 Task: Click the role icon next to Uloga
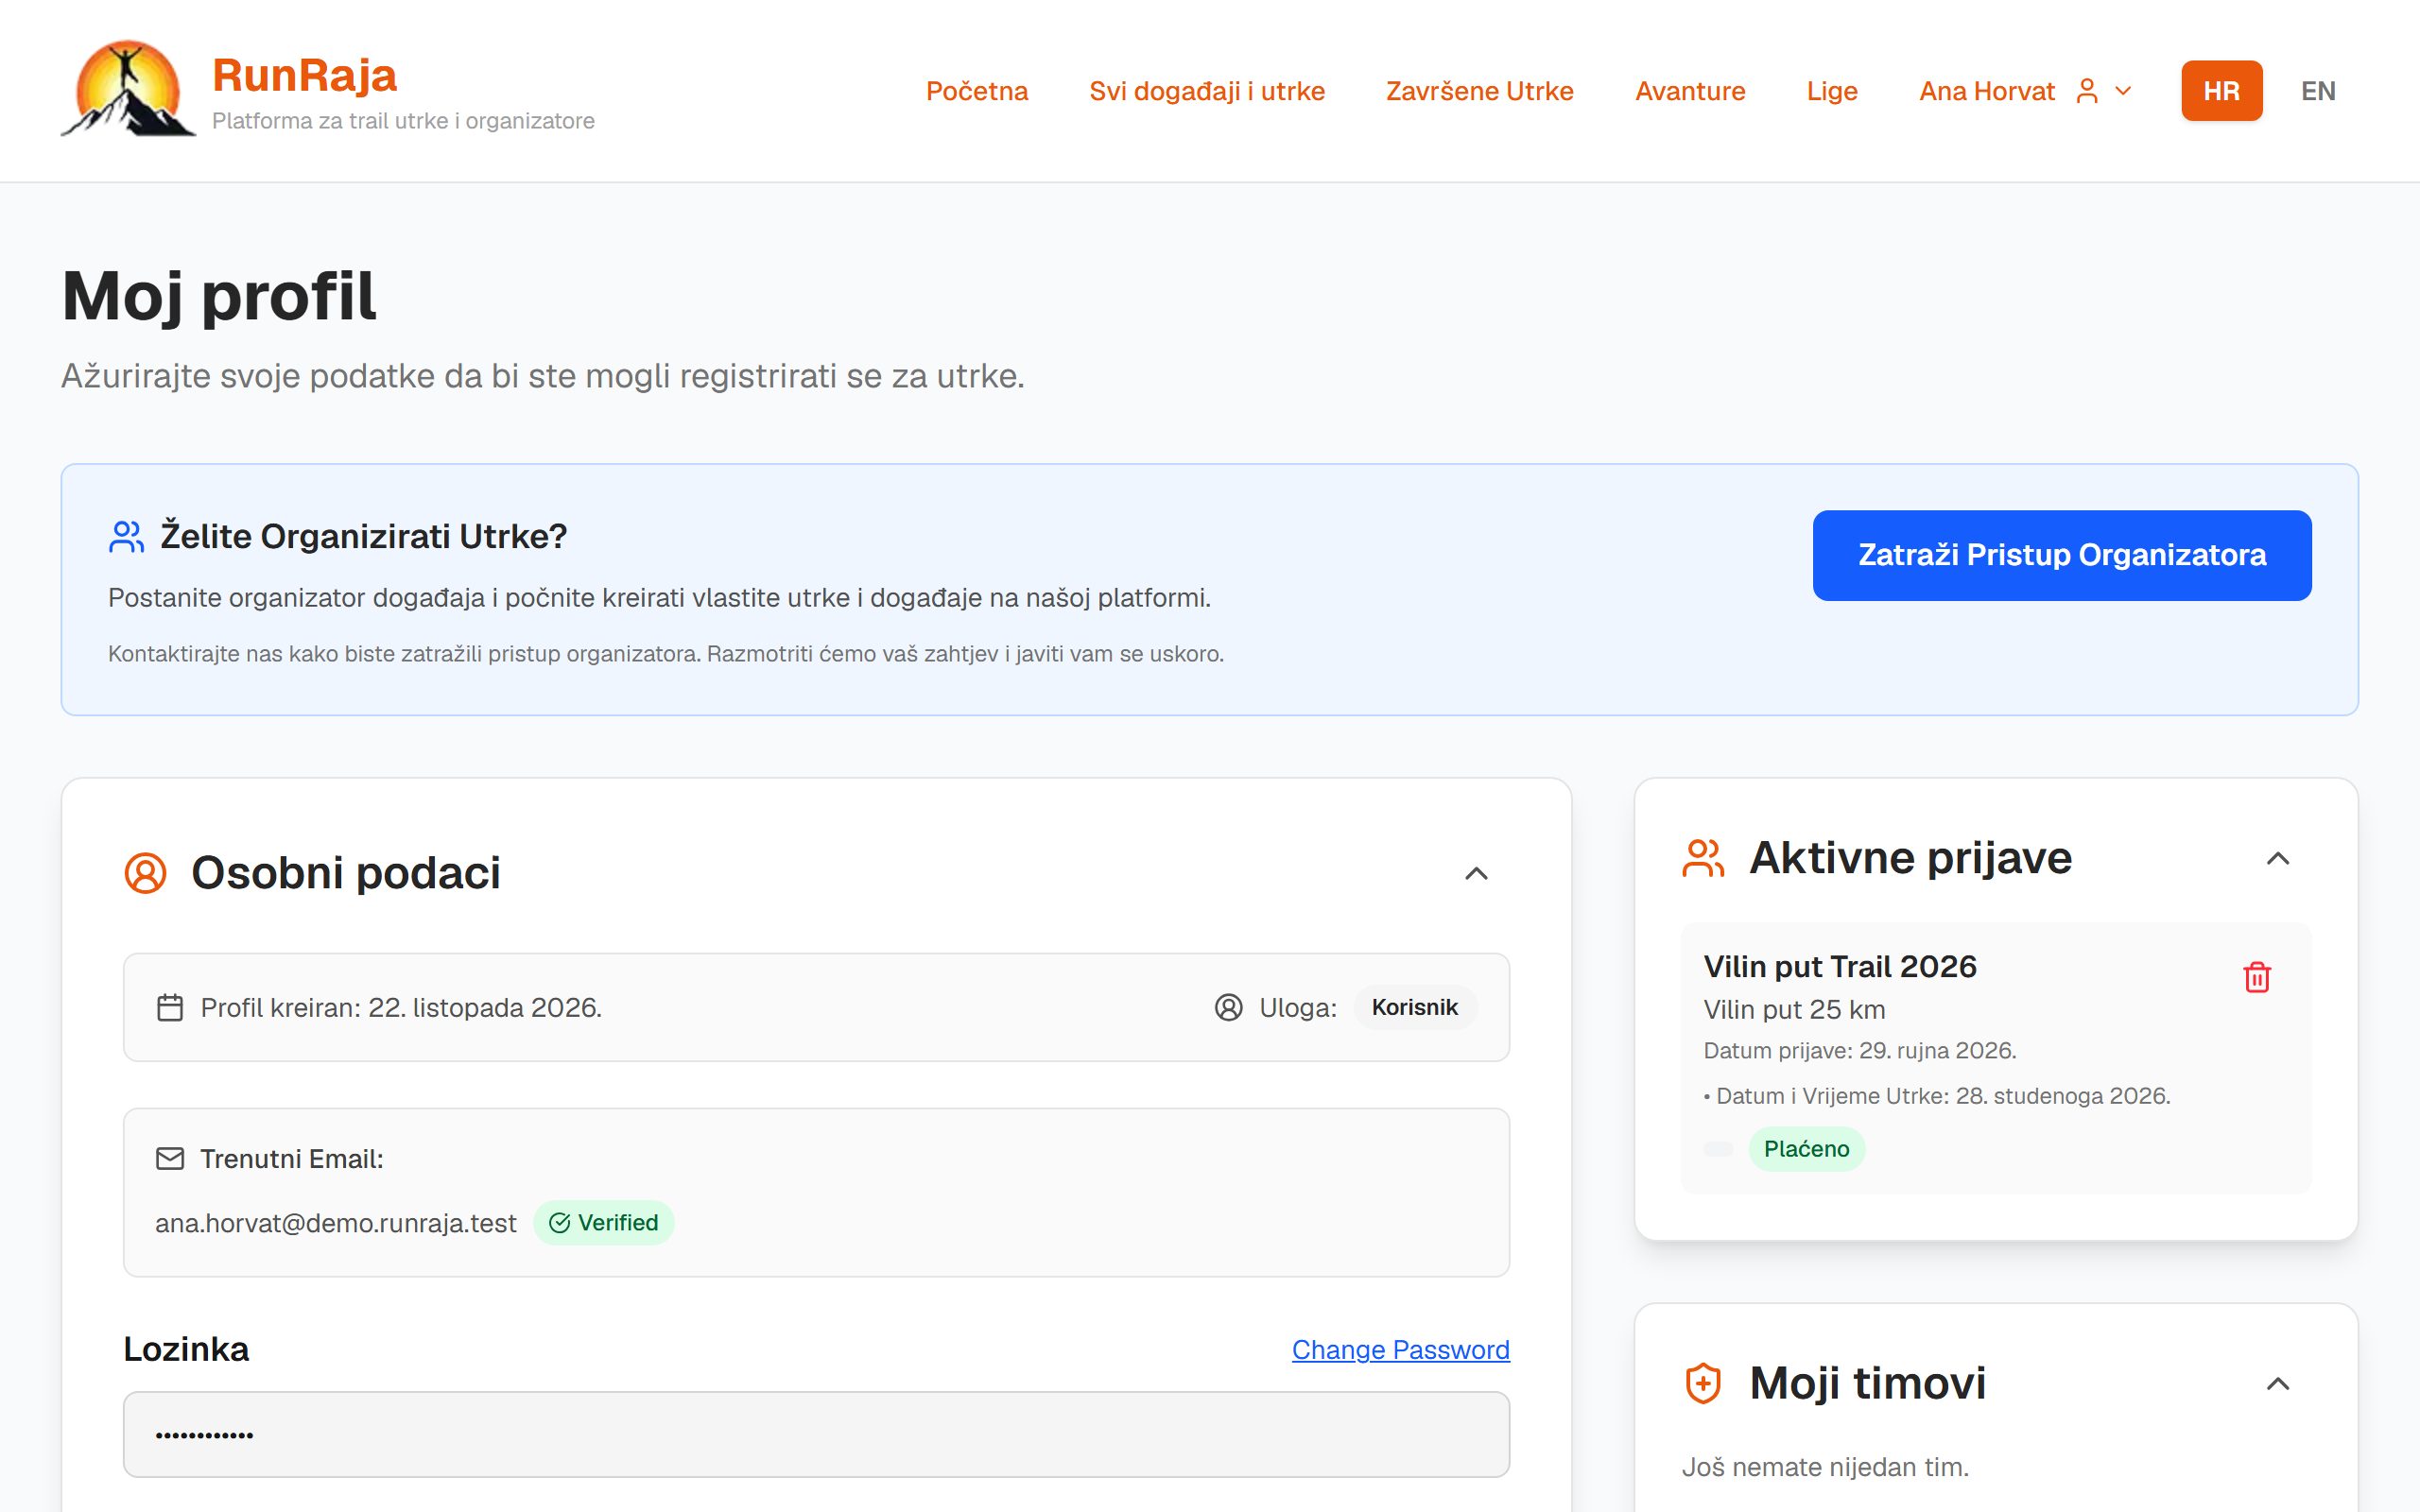(1228, 1007)
